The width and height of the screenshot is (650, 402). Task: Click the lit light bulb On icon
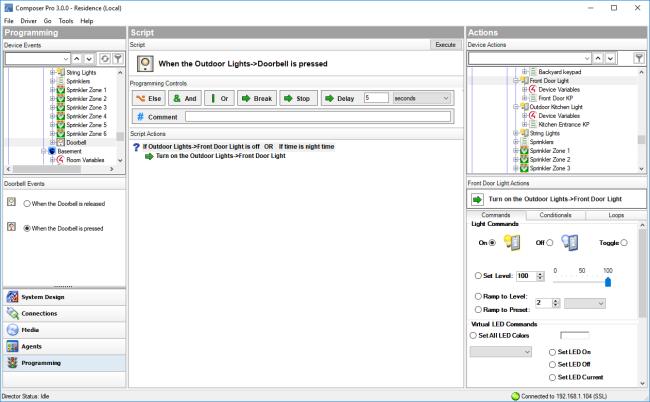(x=512, y=242)
